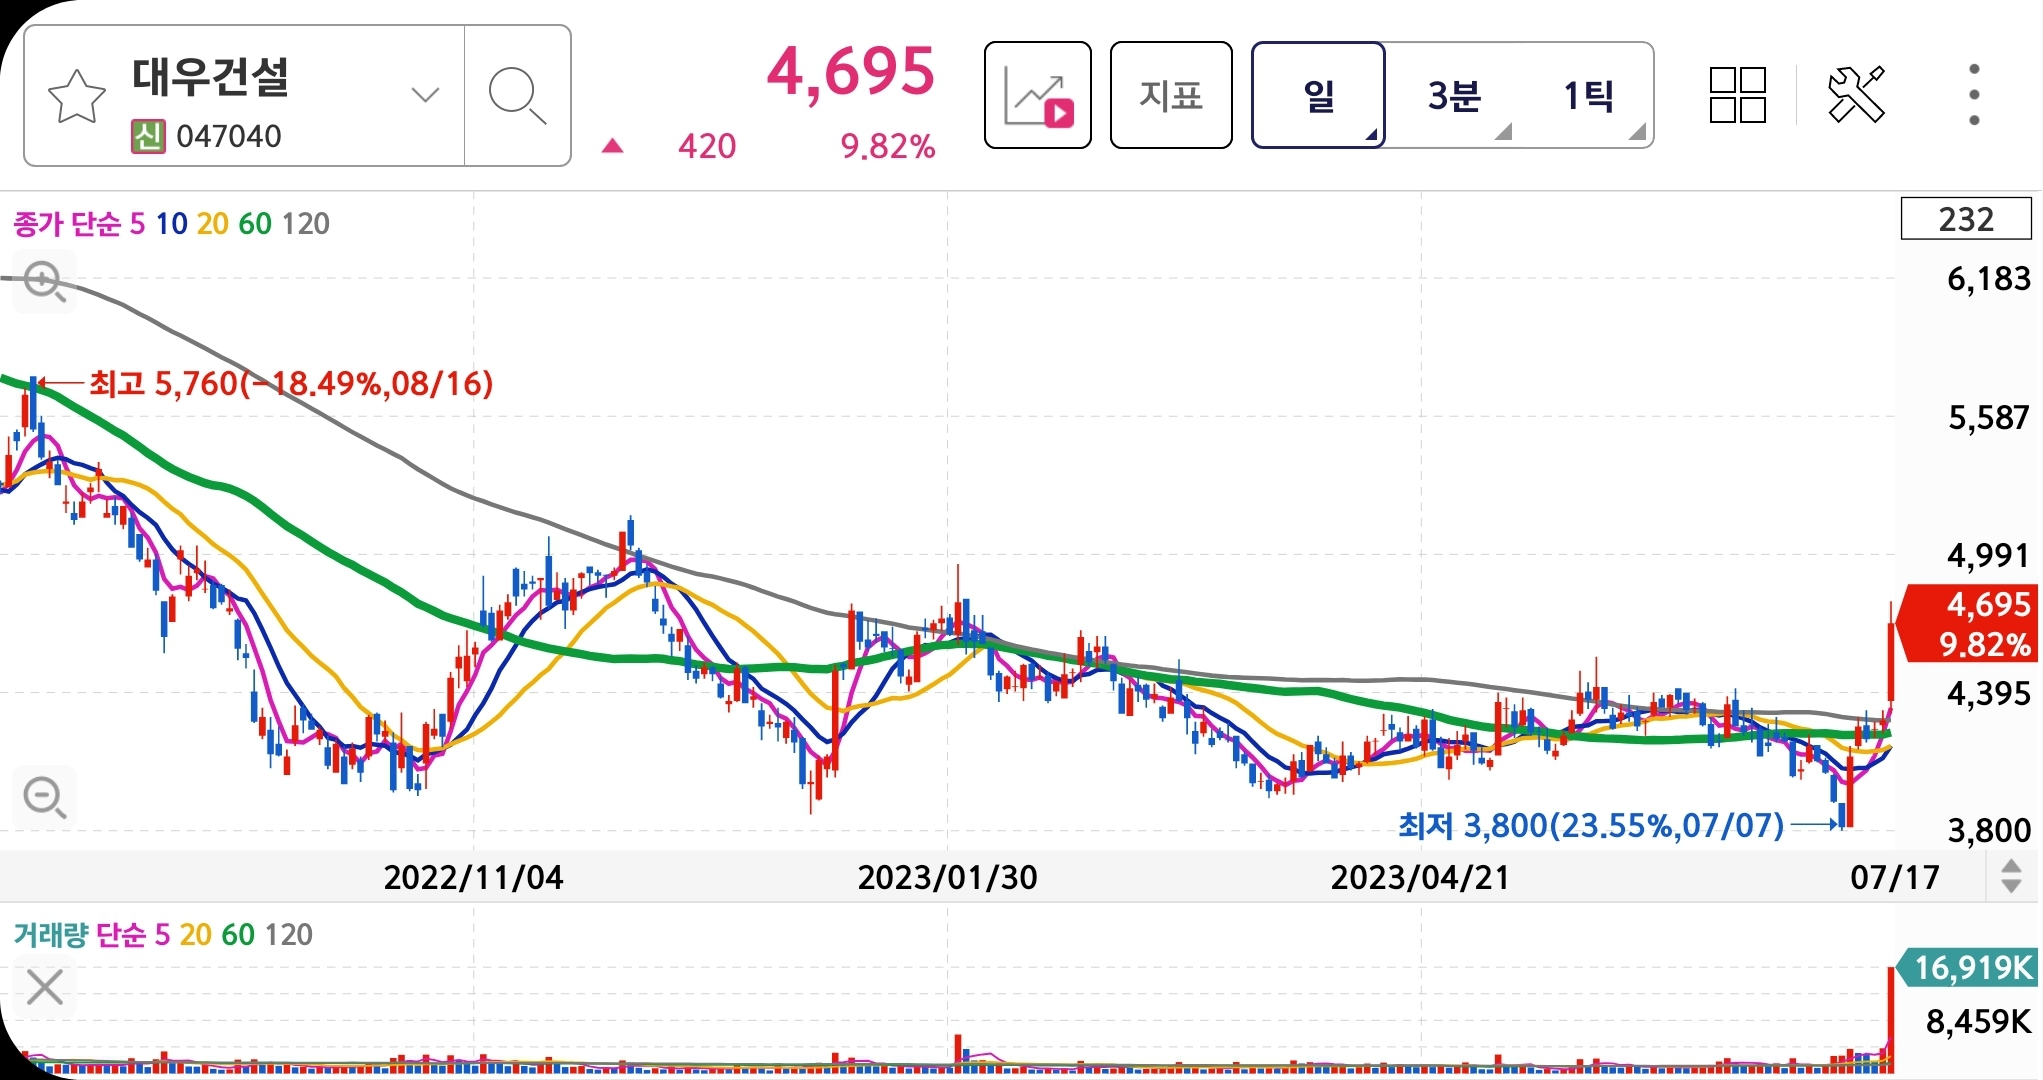Open the multi-chart grid layout icon
2043x1080 pixels.
[x=1738, y=95]
